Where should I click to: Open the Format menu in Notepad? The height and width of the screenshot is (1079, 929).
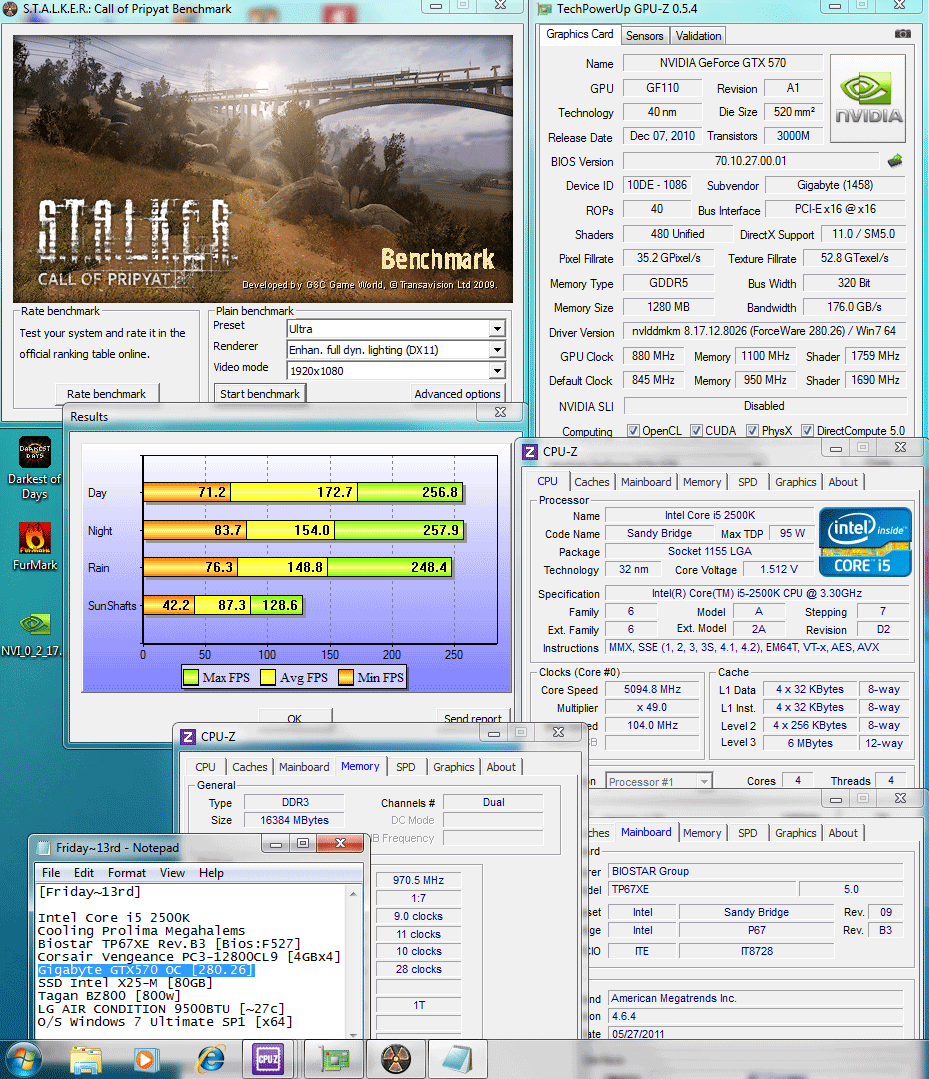click(x=127, y=873)
